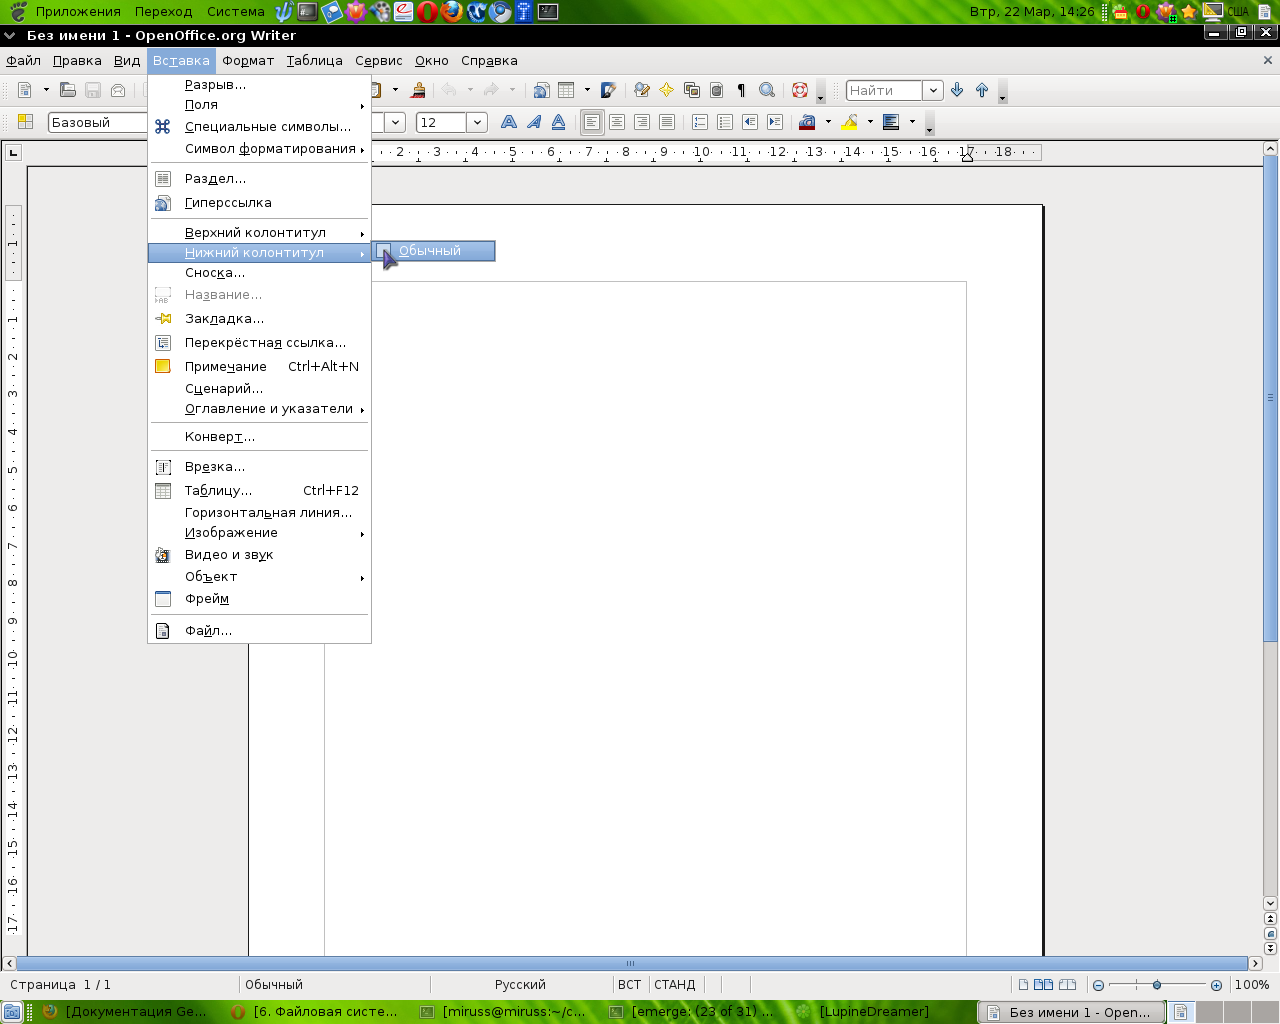Toggle nonprinting characters pilcrow
Screen dimensions: 1280x1024
(x=741, y=90)
